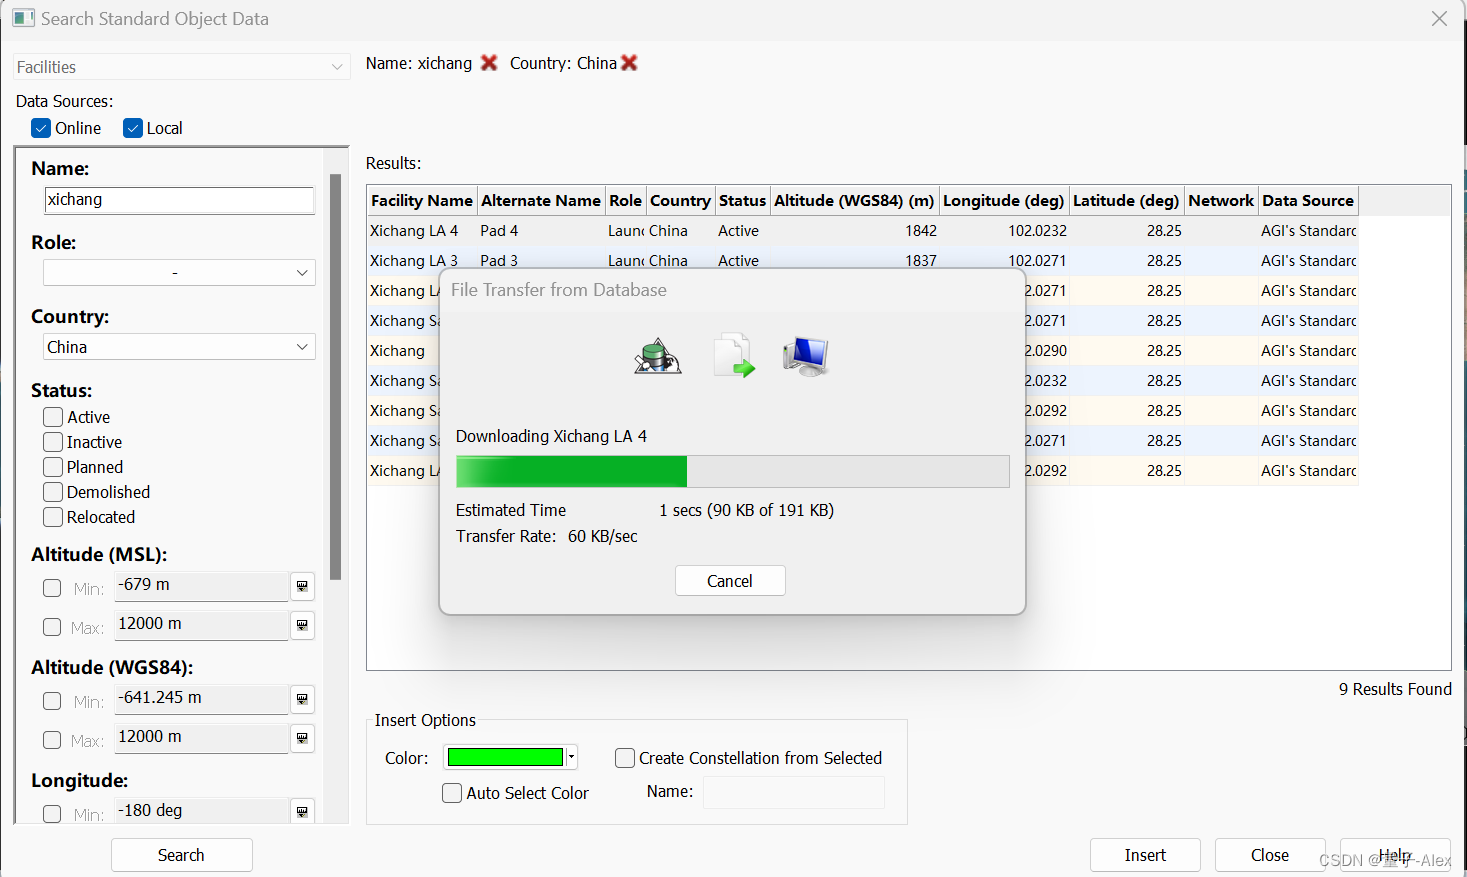
Task: Click the Close button
Action: click(x=1270, y=855)
